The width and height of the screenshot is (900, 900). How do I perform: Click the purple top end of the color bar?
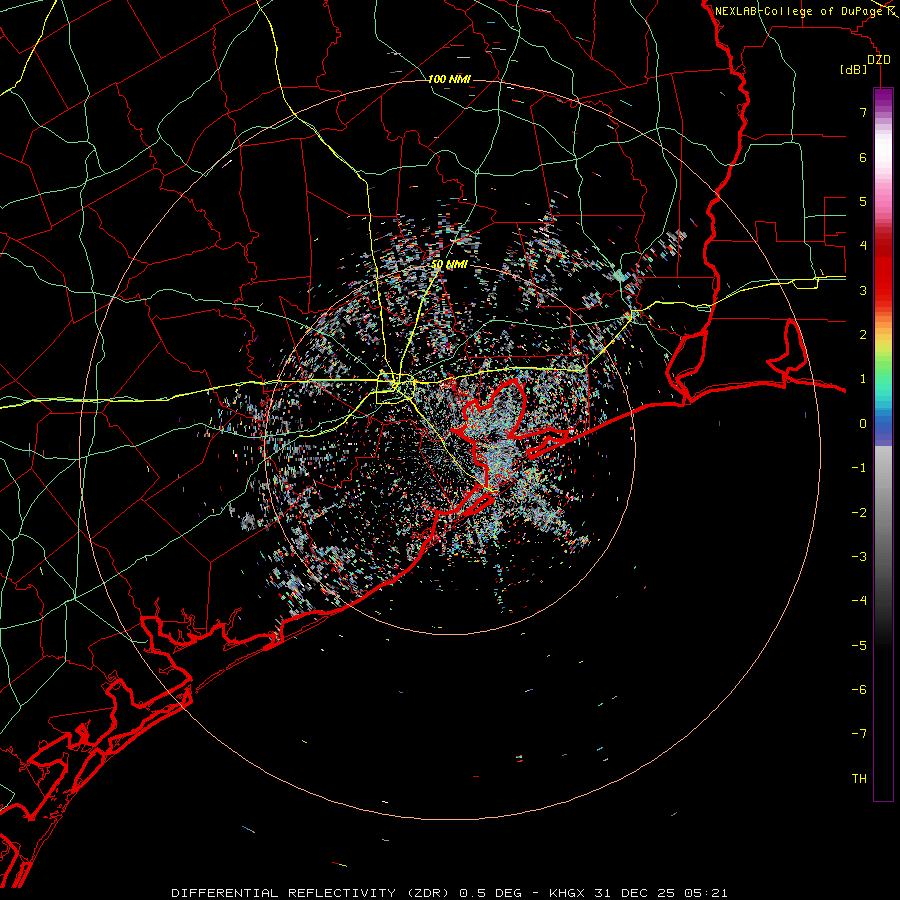coord(883,96)
